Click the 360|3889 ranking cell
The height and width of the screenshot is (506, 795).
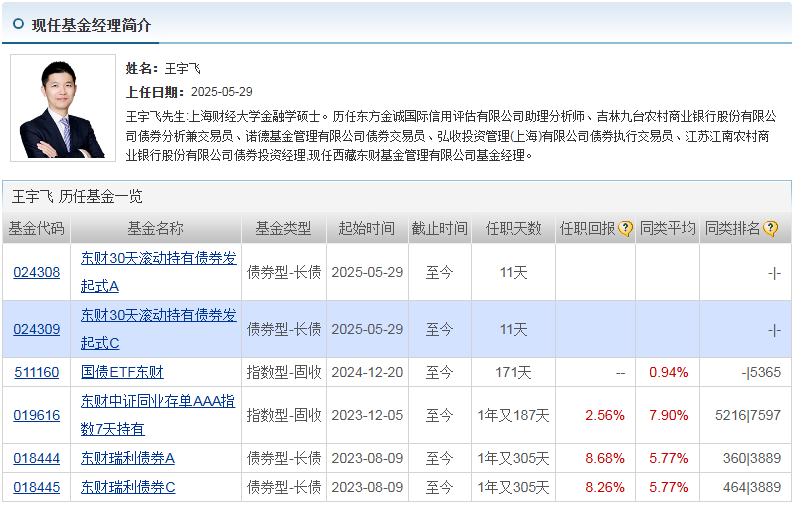click(752, 458)
